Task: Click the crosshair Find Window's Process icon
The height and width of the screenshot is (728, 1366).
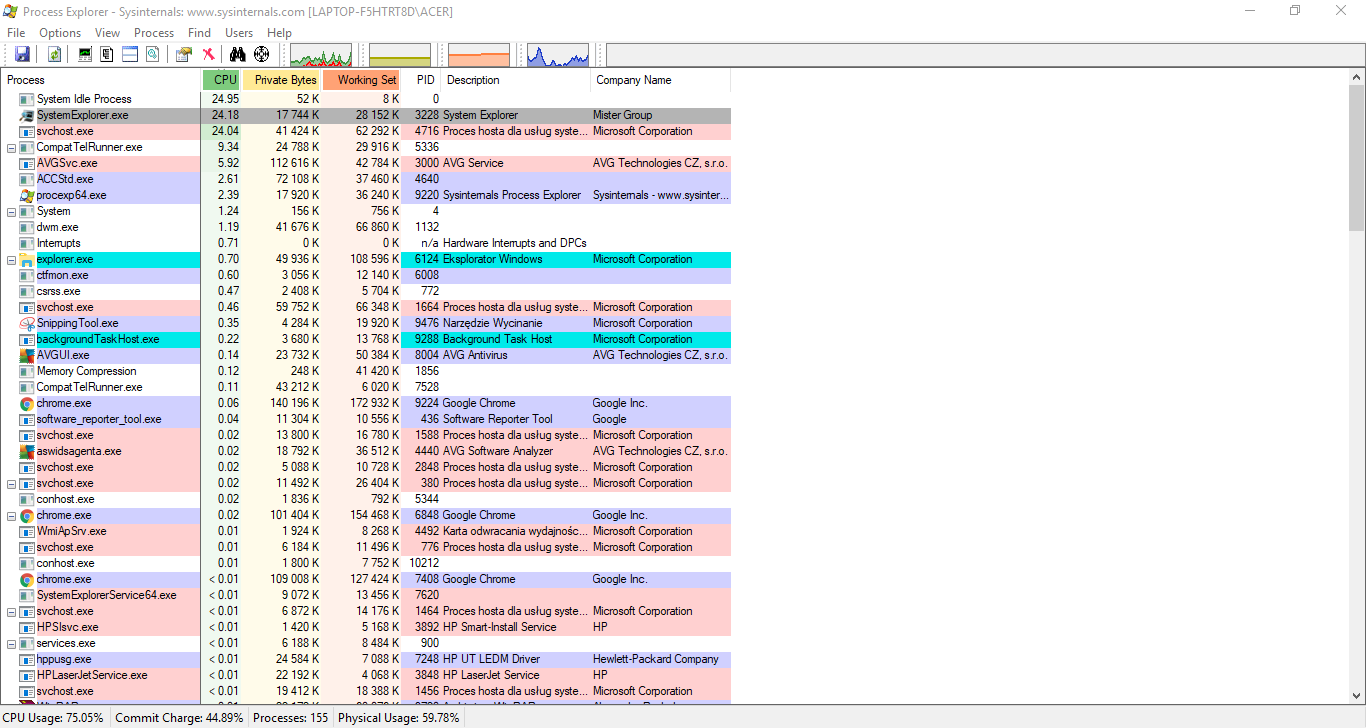Action: click(262, 54)
